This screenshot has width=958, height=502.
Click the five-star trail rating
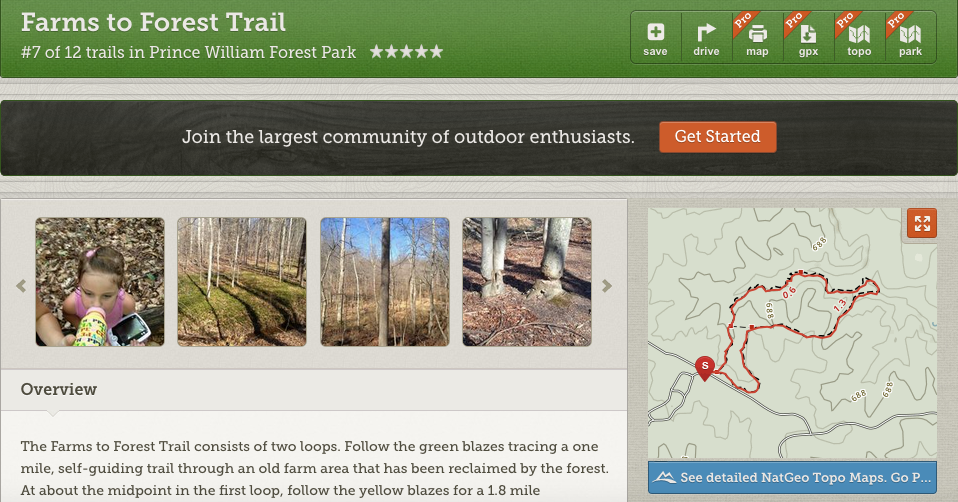pyautogui.click(x=406, y=52)
